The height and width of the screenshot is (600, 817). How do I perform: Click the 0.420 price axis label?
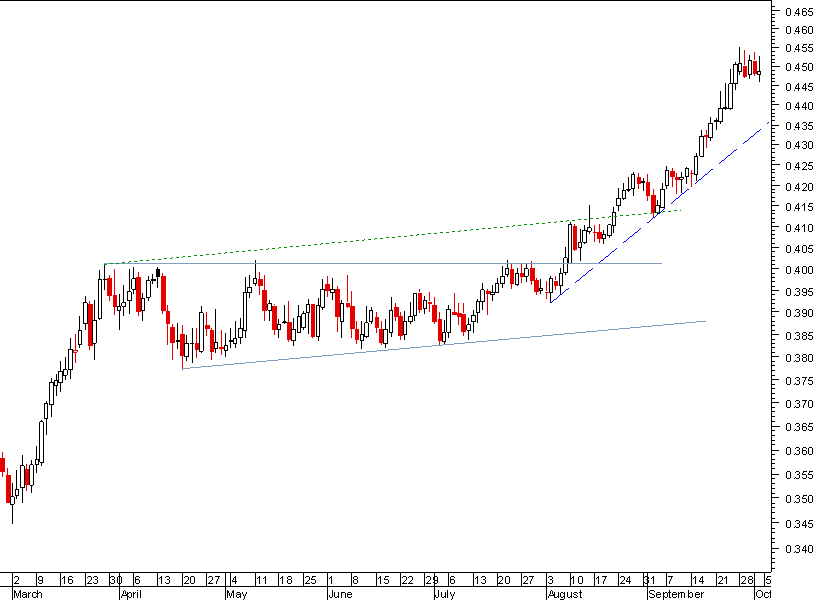799,186
